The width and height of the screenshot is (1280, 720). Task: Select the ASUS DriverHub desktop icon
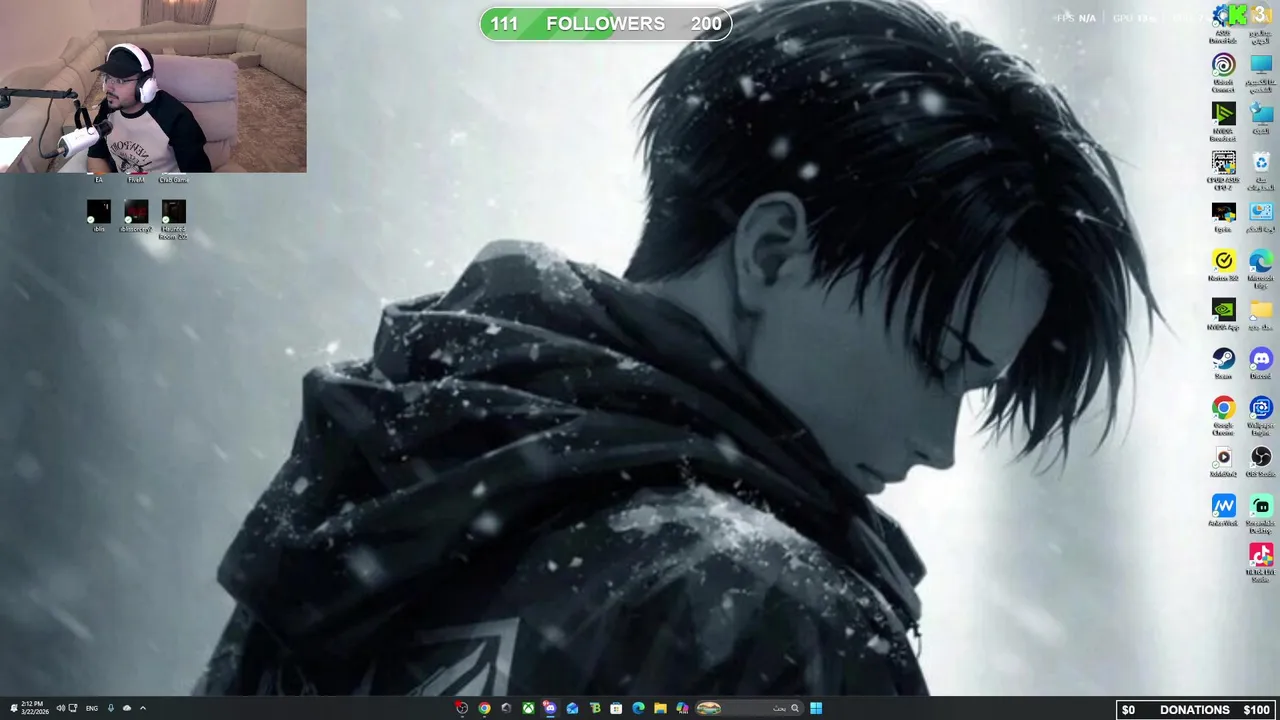point(1223,25)
